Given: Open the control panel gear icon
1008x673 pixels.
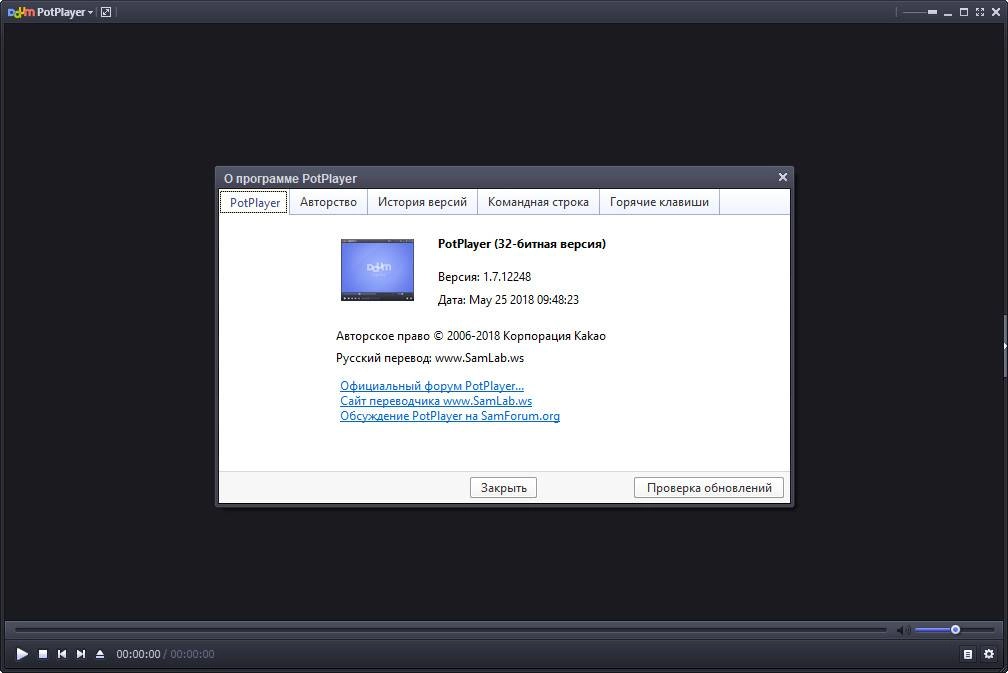Looking at the screenshot, I should click(x=989, y=654).
